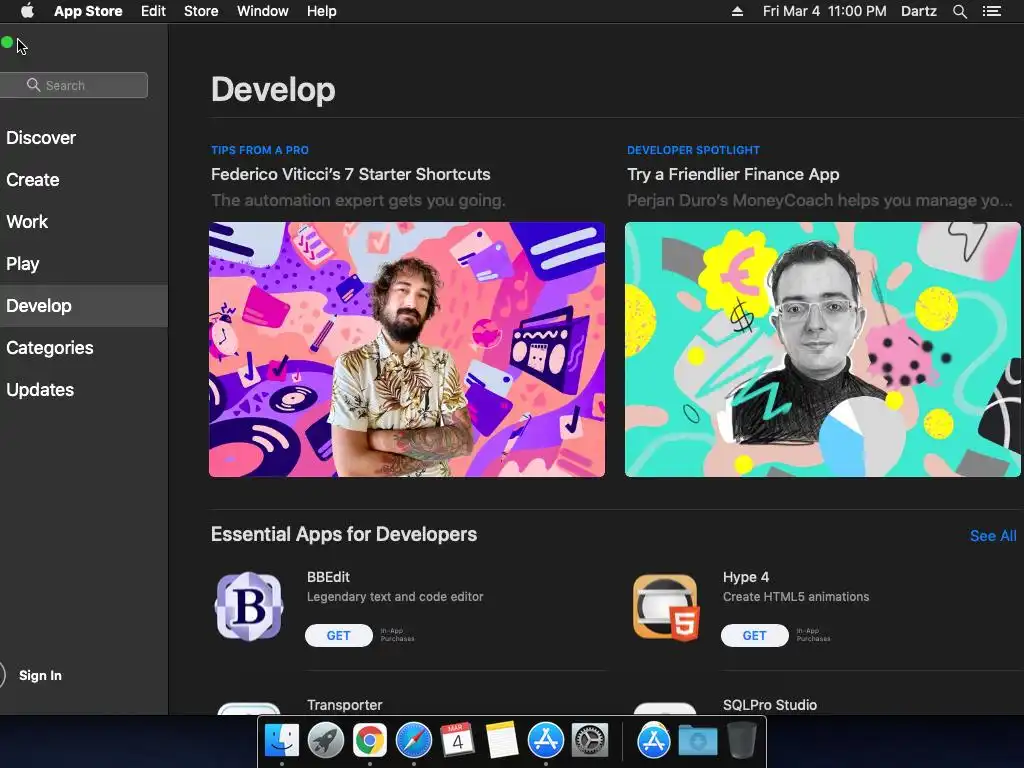Open the Hype 4 app icon
Viewport: 1024px width, 768px height.
[x=665, y=607]
